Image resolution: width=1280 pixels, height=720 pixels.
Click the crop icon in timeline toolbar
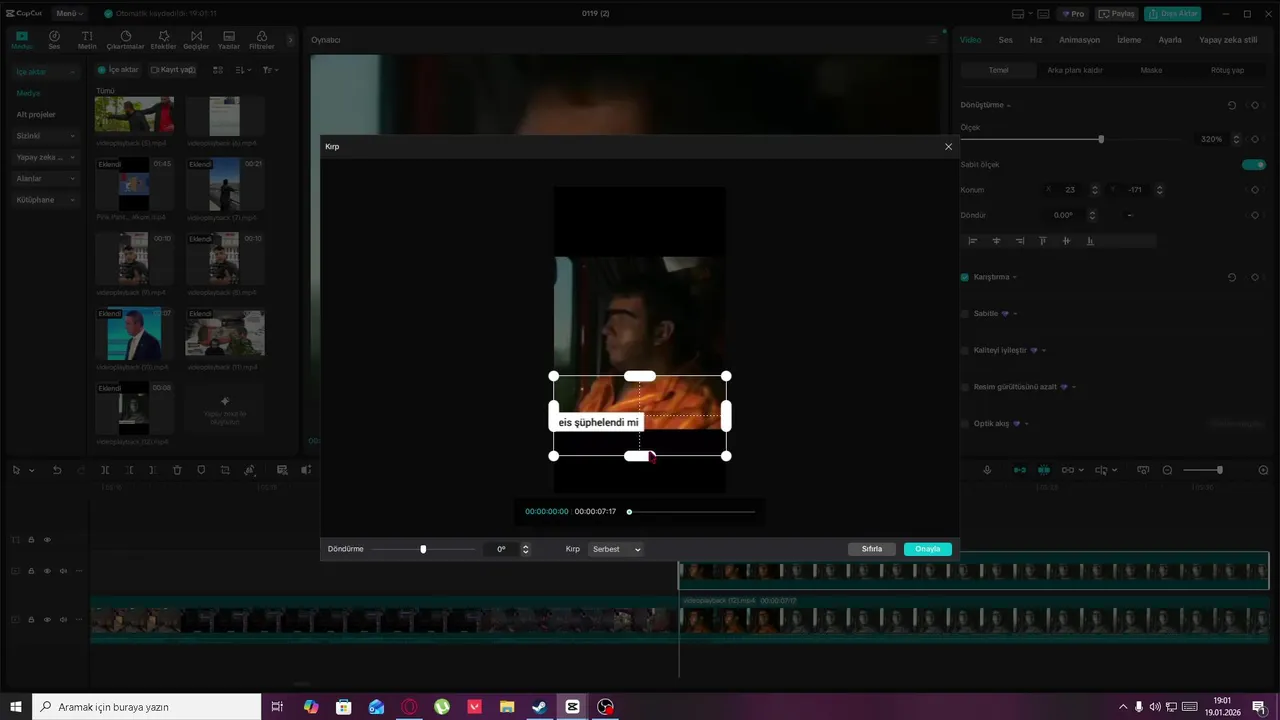click(x=225, y=470)
